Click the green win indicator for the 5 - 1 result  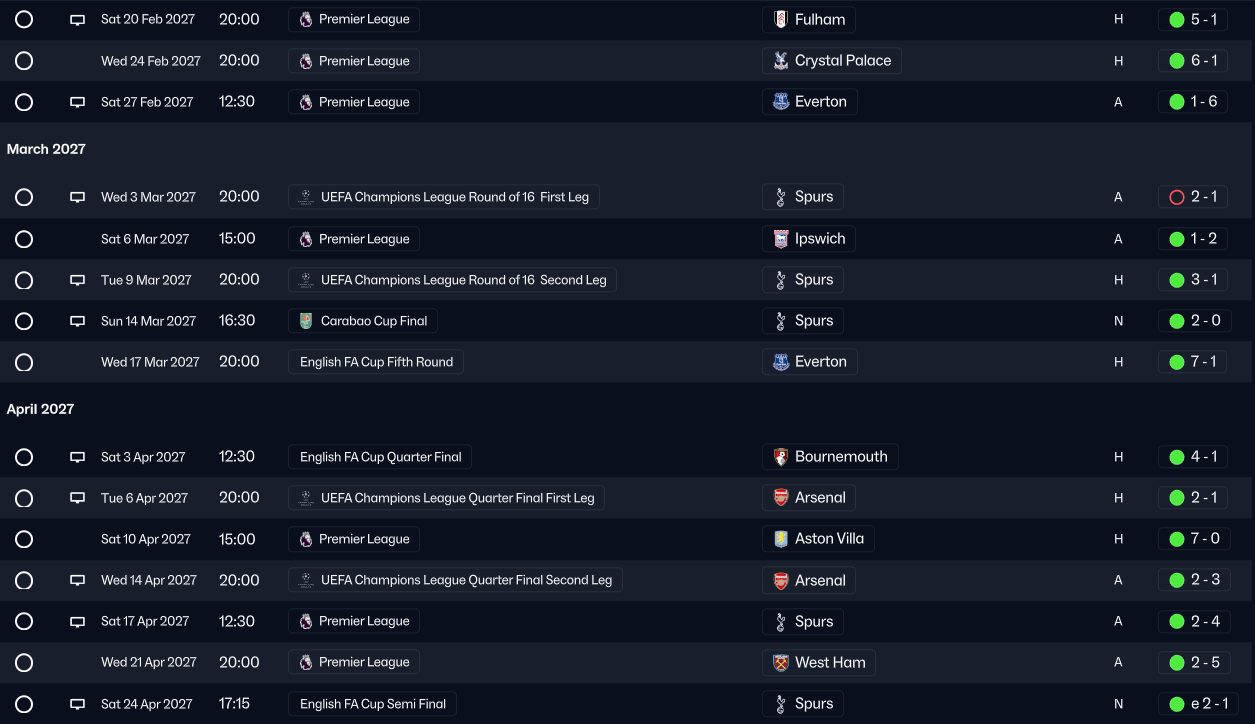(1177, 20)
